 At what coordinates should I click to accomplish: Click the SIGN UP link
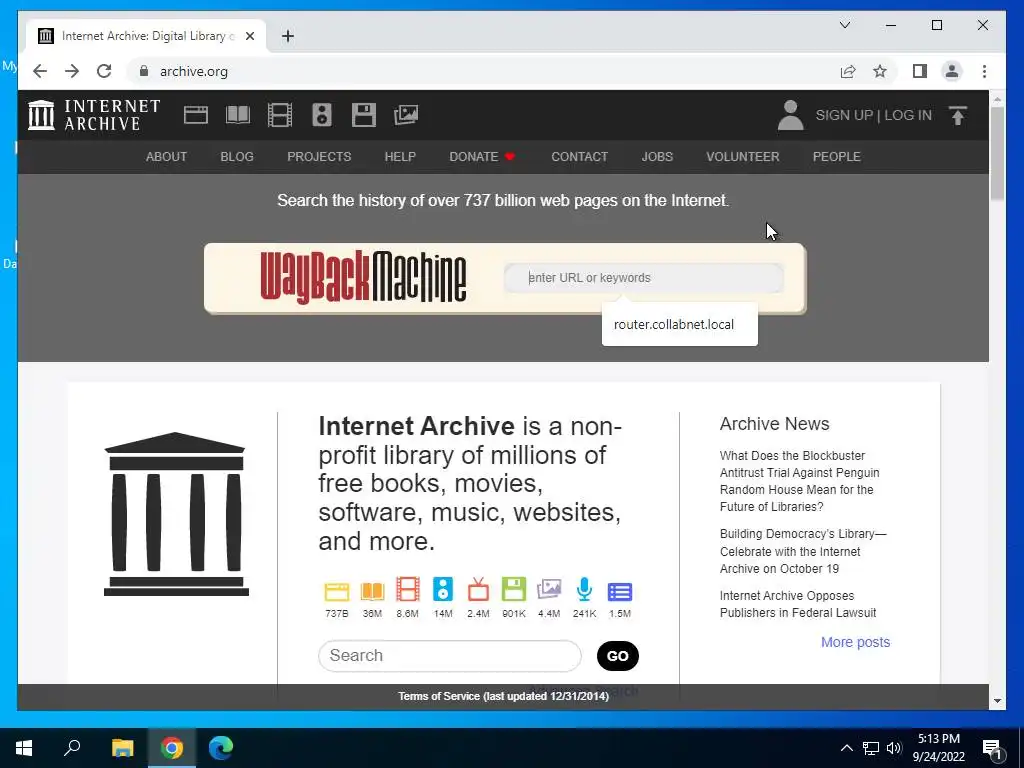tap(844, 115)
